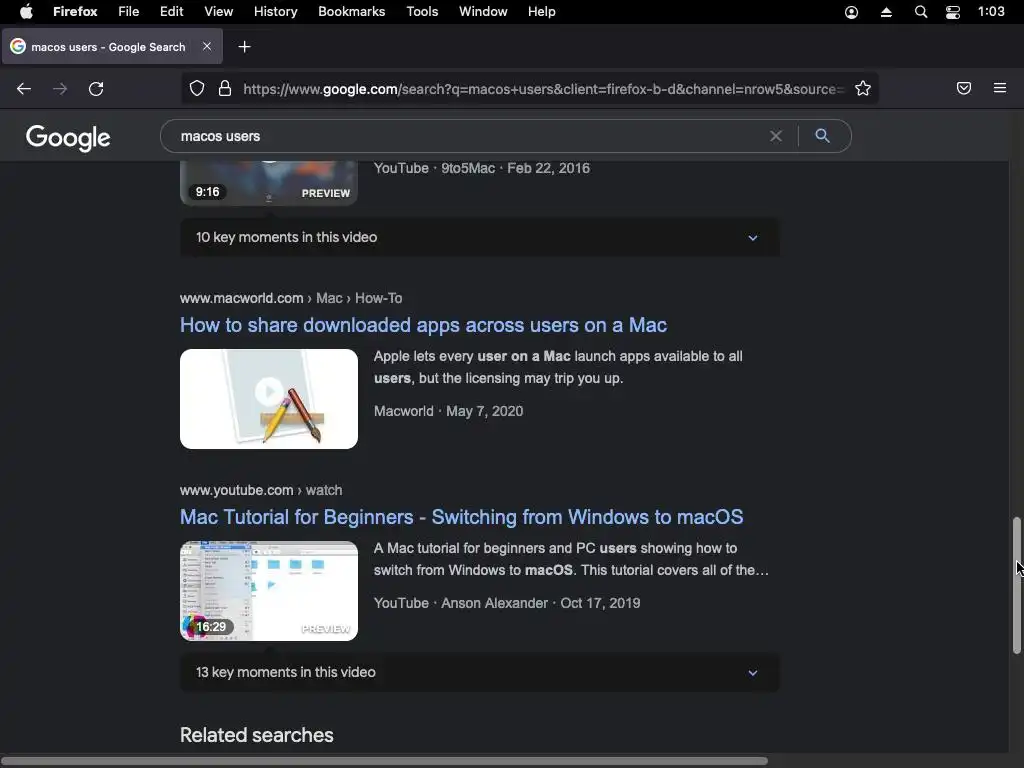Open Mac Tutorial for Beginners video link
The image size is (1024, 768).
click(461, 517)
